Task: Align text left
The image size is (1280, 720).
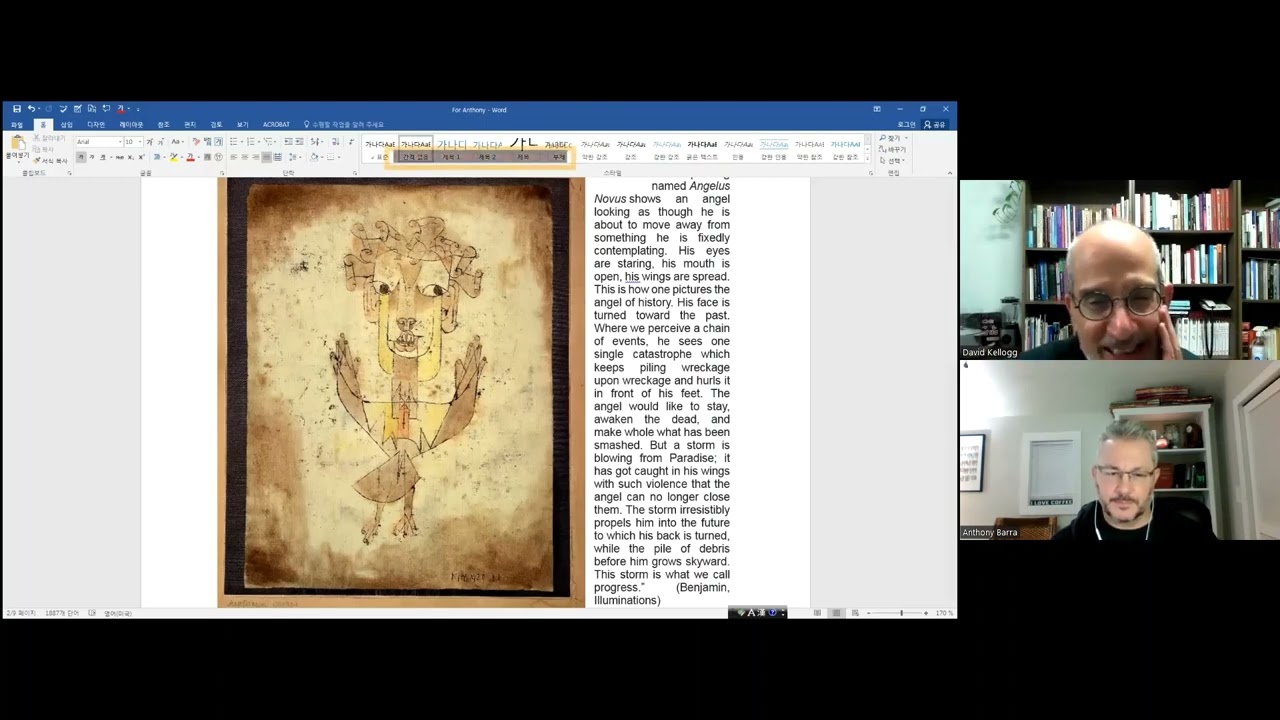Action: (234, 157)
